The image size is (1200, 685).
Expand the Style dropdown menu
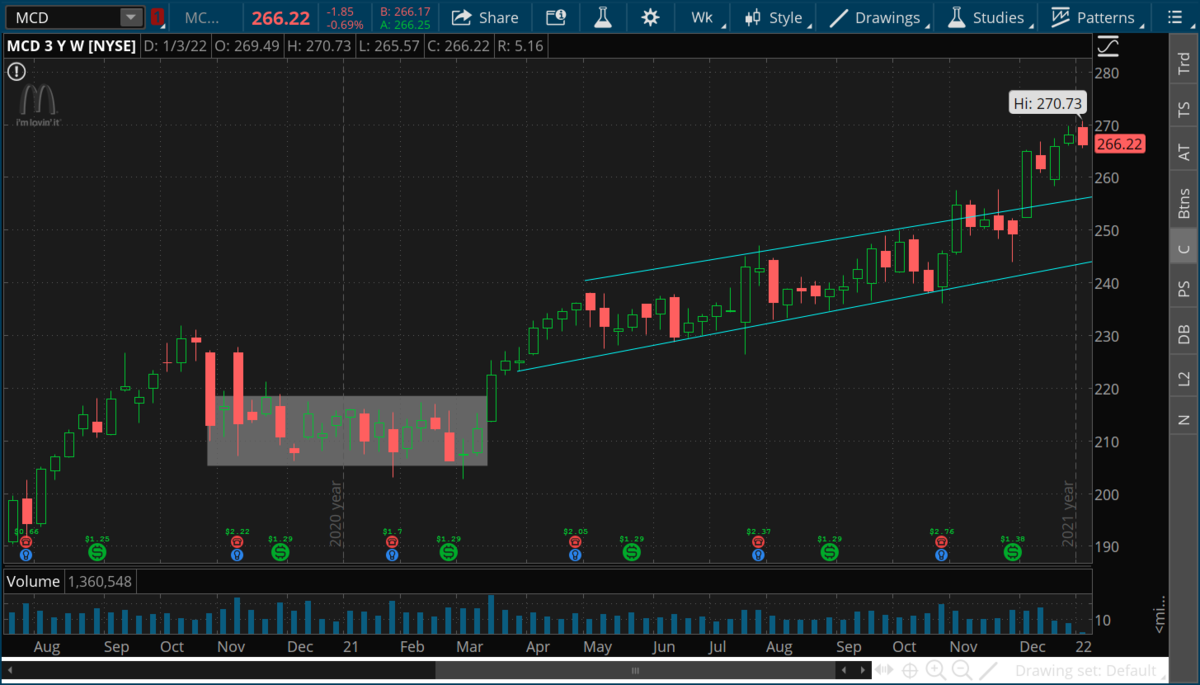coord(777,18)
